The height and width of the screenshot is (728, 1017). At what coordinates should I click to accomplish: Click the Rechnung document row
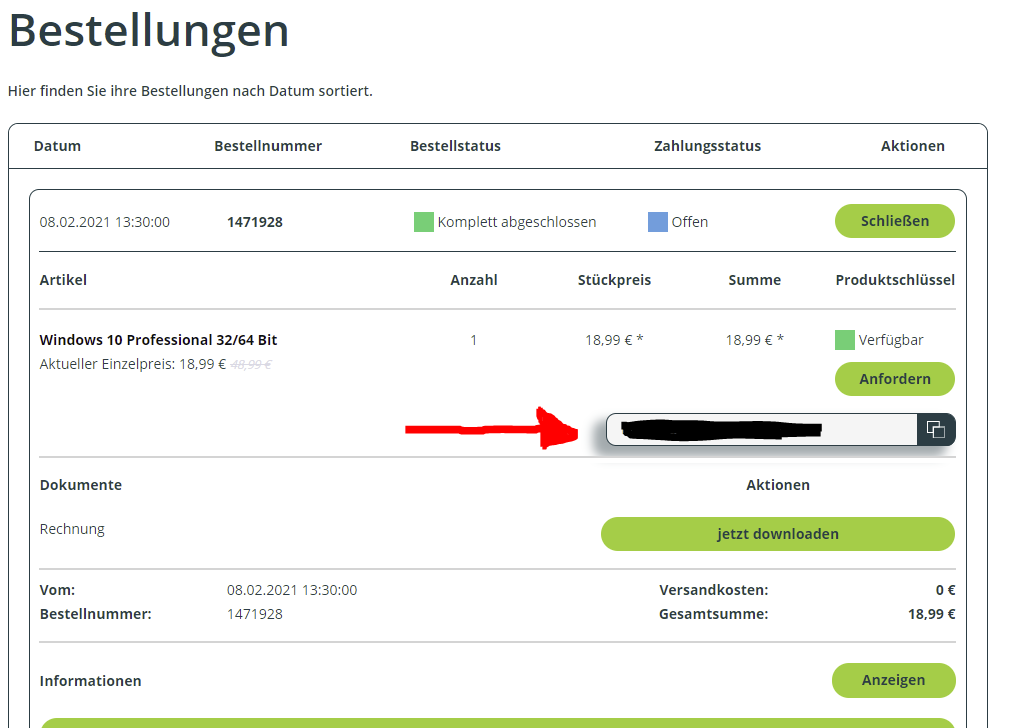pos(72,529)
